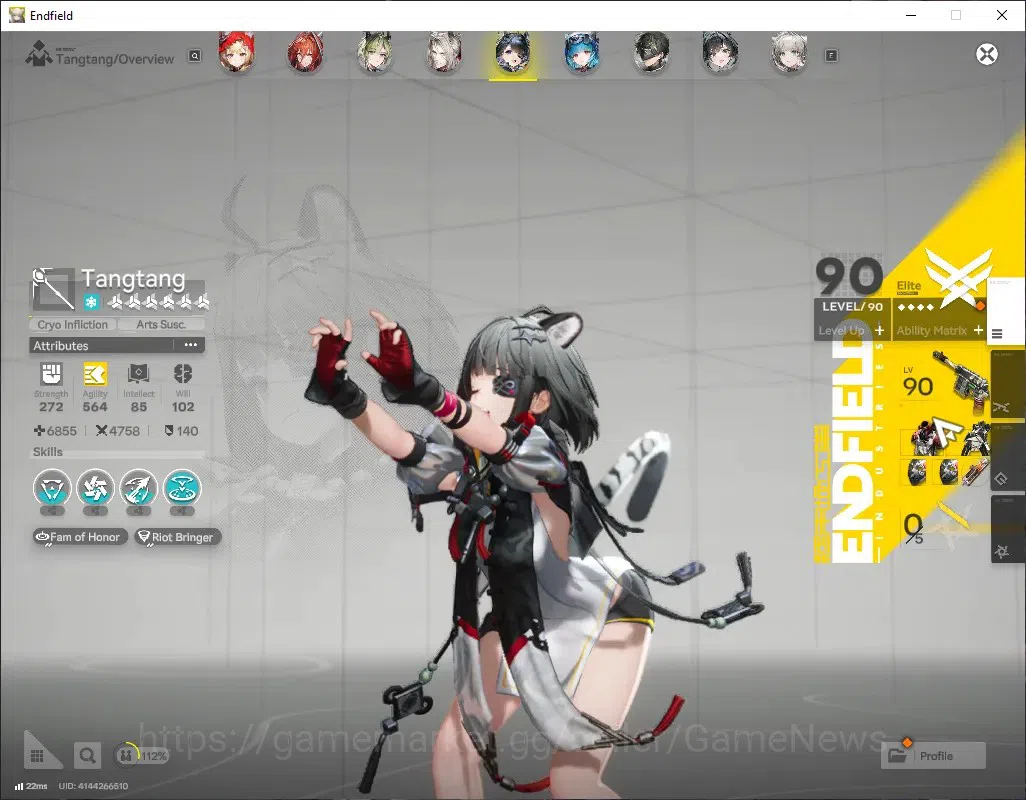This screenshot has height=800, width=1026.
Task: Click the yellow Agility attribute icon
Action: 95,374
